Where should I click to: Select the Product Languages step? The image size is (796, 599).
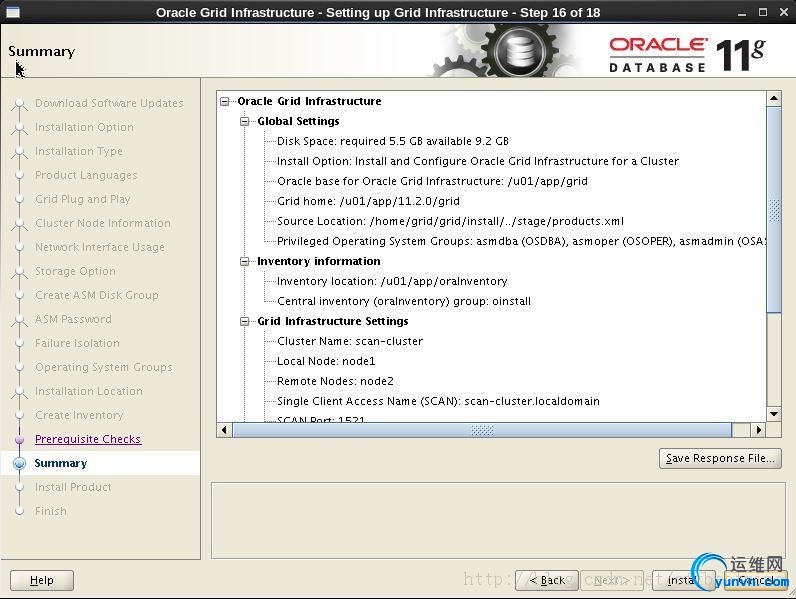point(86,175)
